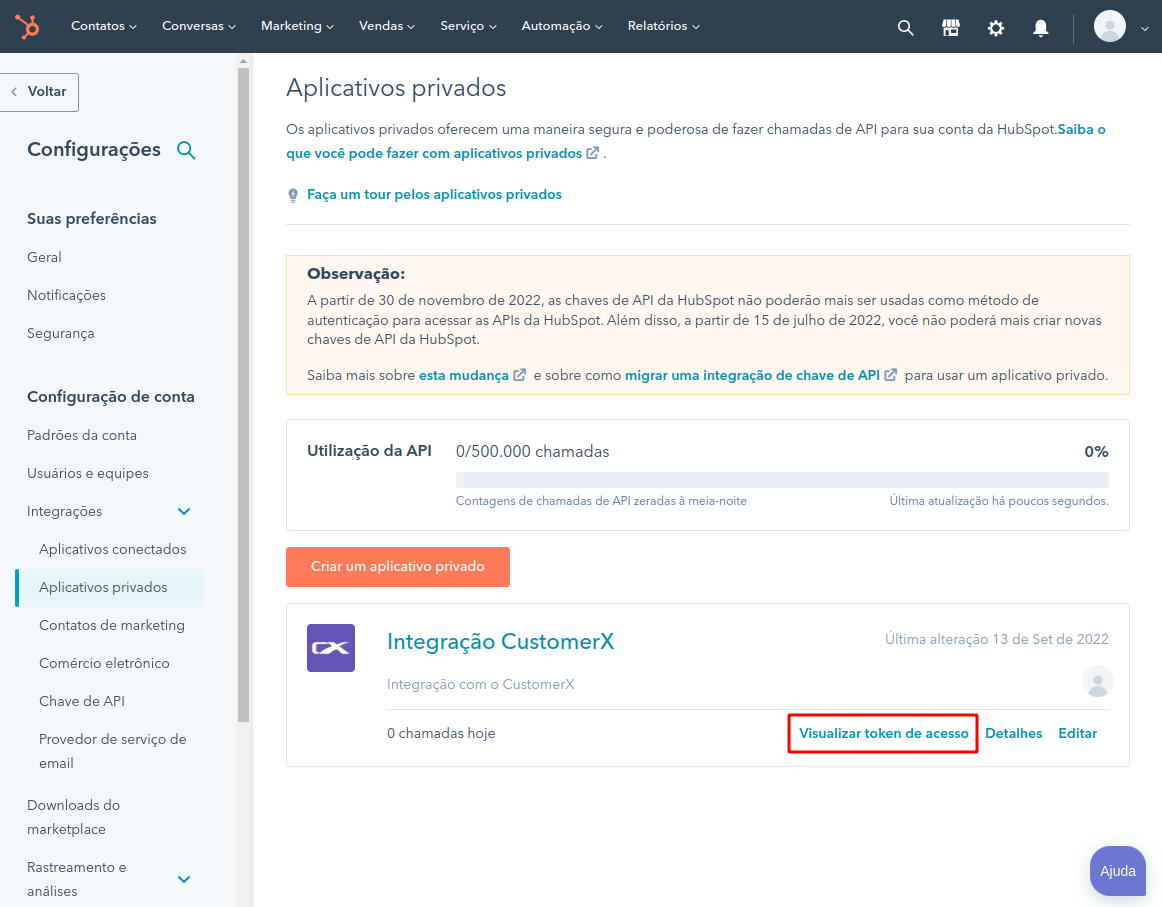This screenshot has width=1162, height=907.
Task: Click '0 chamadas hoje' text
Action: tap(441, 734)
